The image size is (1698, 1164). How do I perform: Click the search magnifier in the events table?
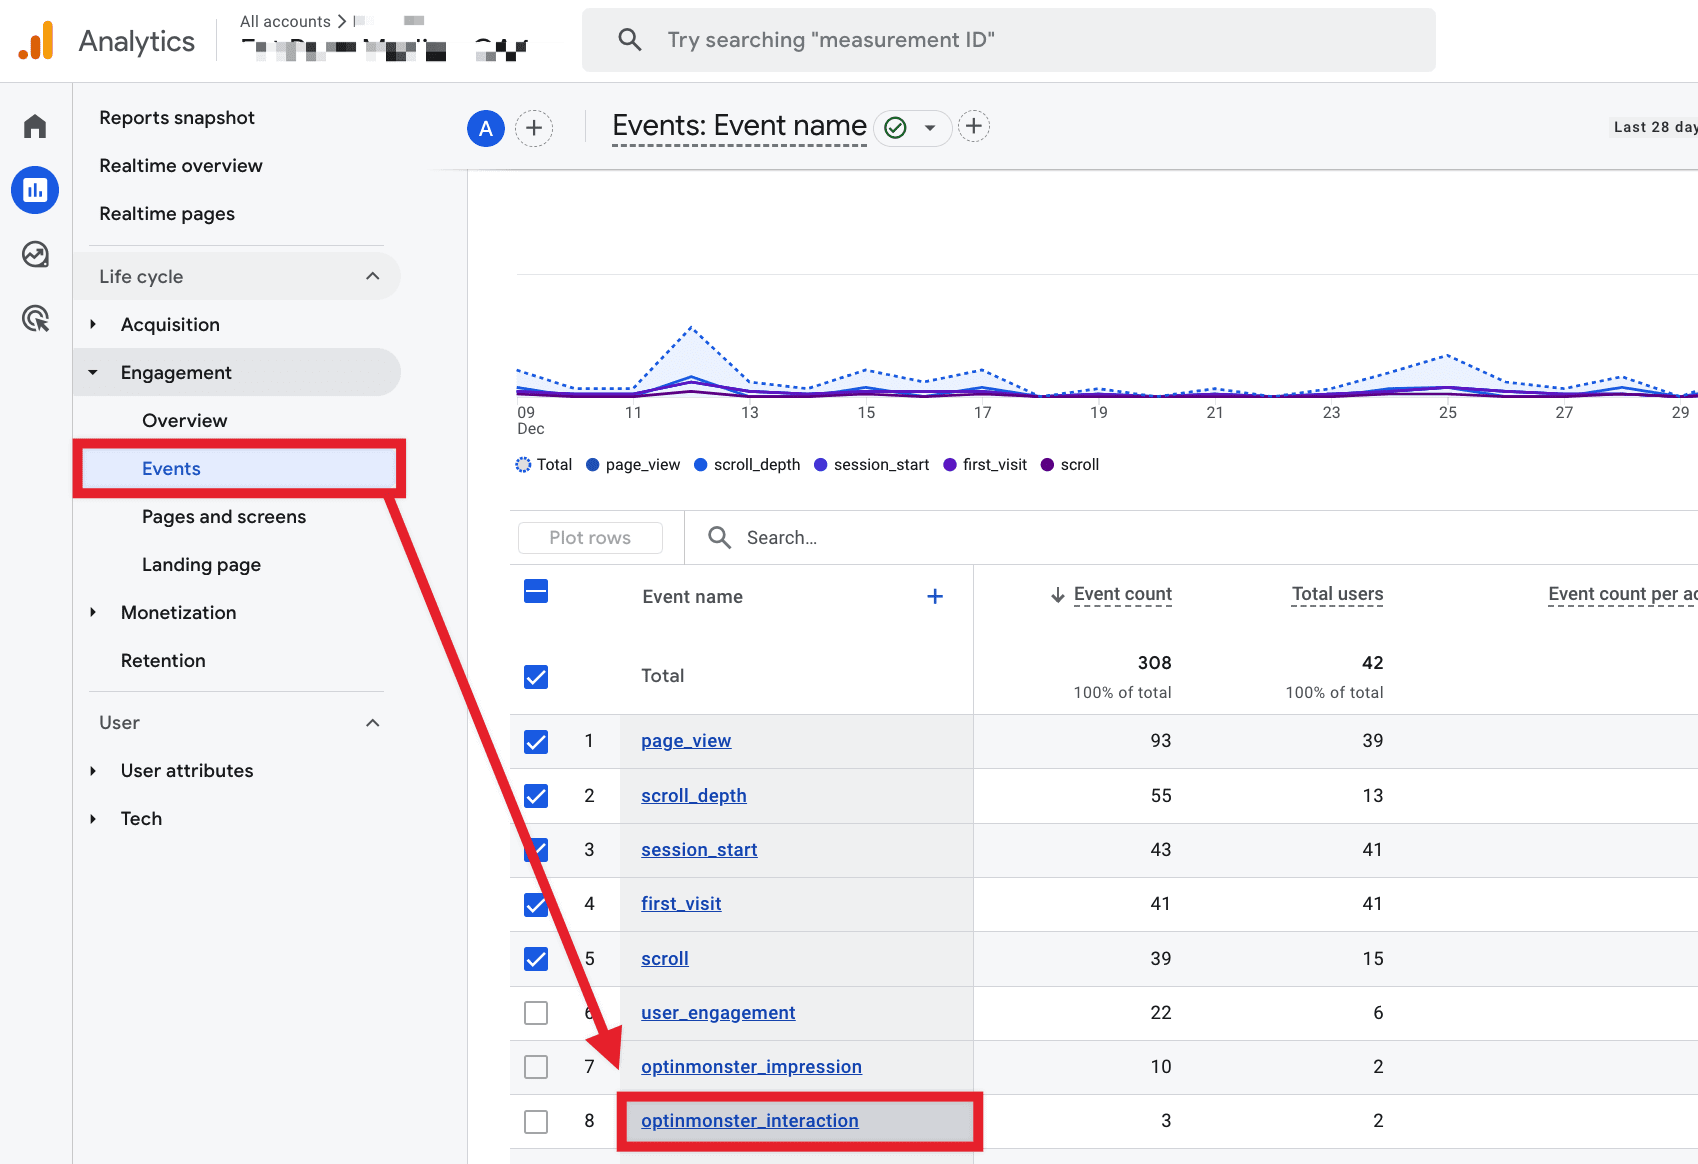[x=719, y=537]
